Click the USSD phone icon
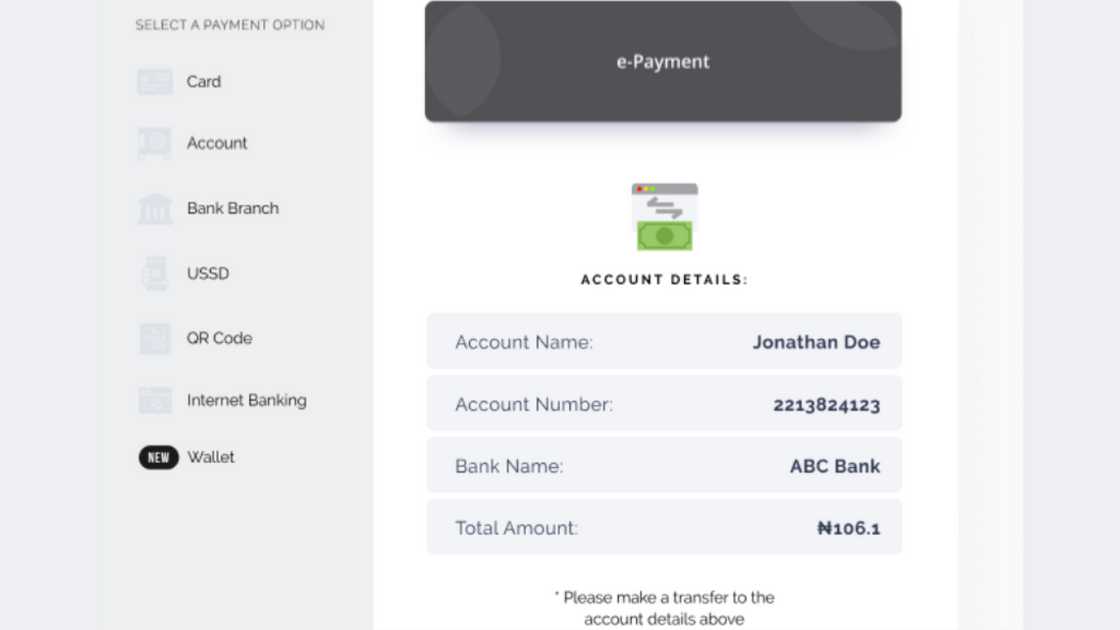This screenshot has width=1120, height=630. 154,273
